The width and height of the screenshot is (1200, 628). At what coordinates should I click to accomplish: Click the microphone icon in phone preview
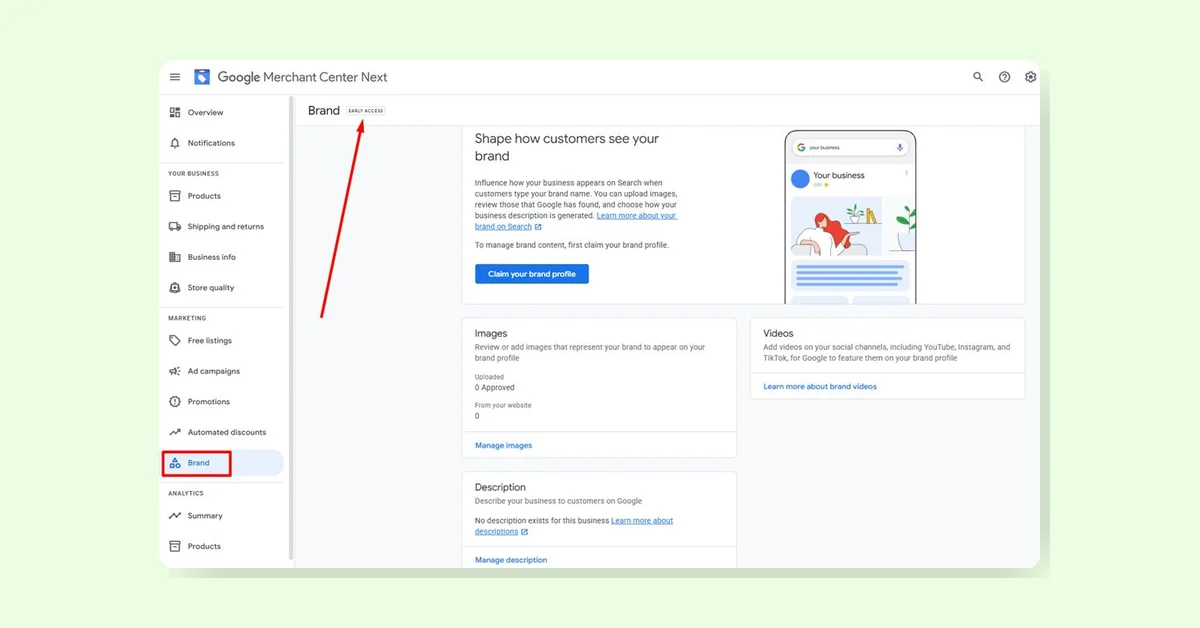point(899,147)
